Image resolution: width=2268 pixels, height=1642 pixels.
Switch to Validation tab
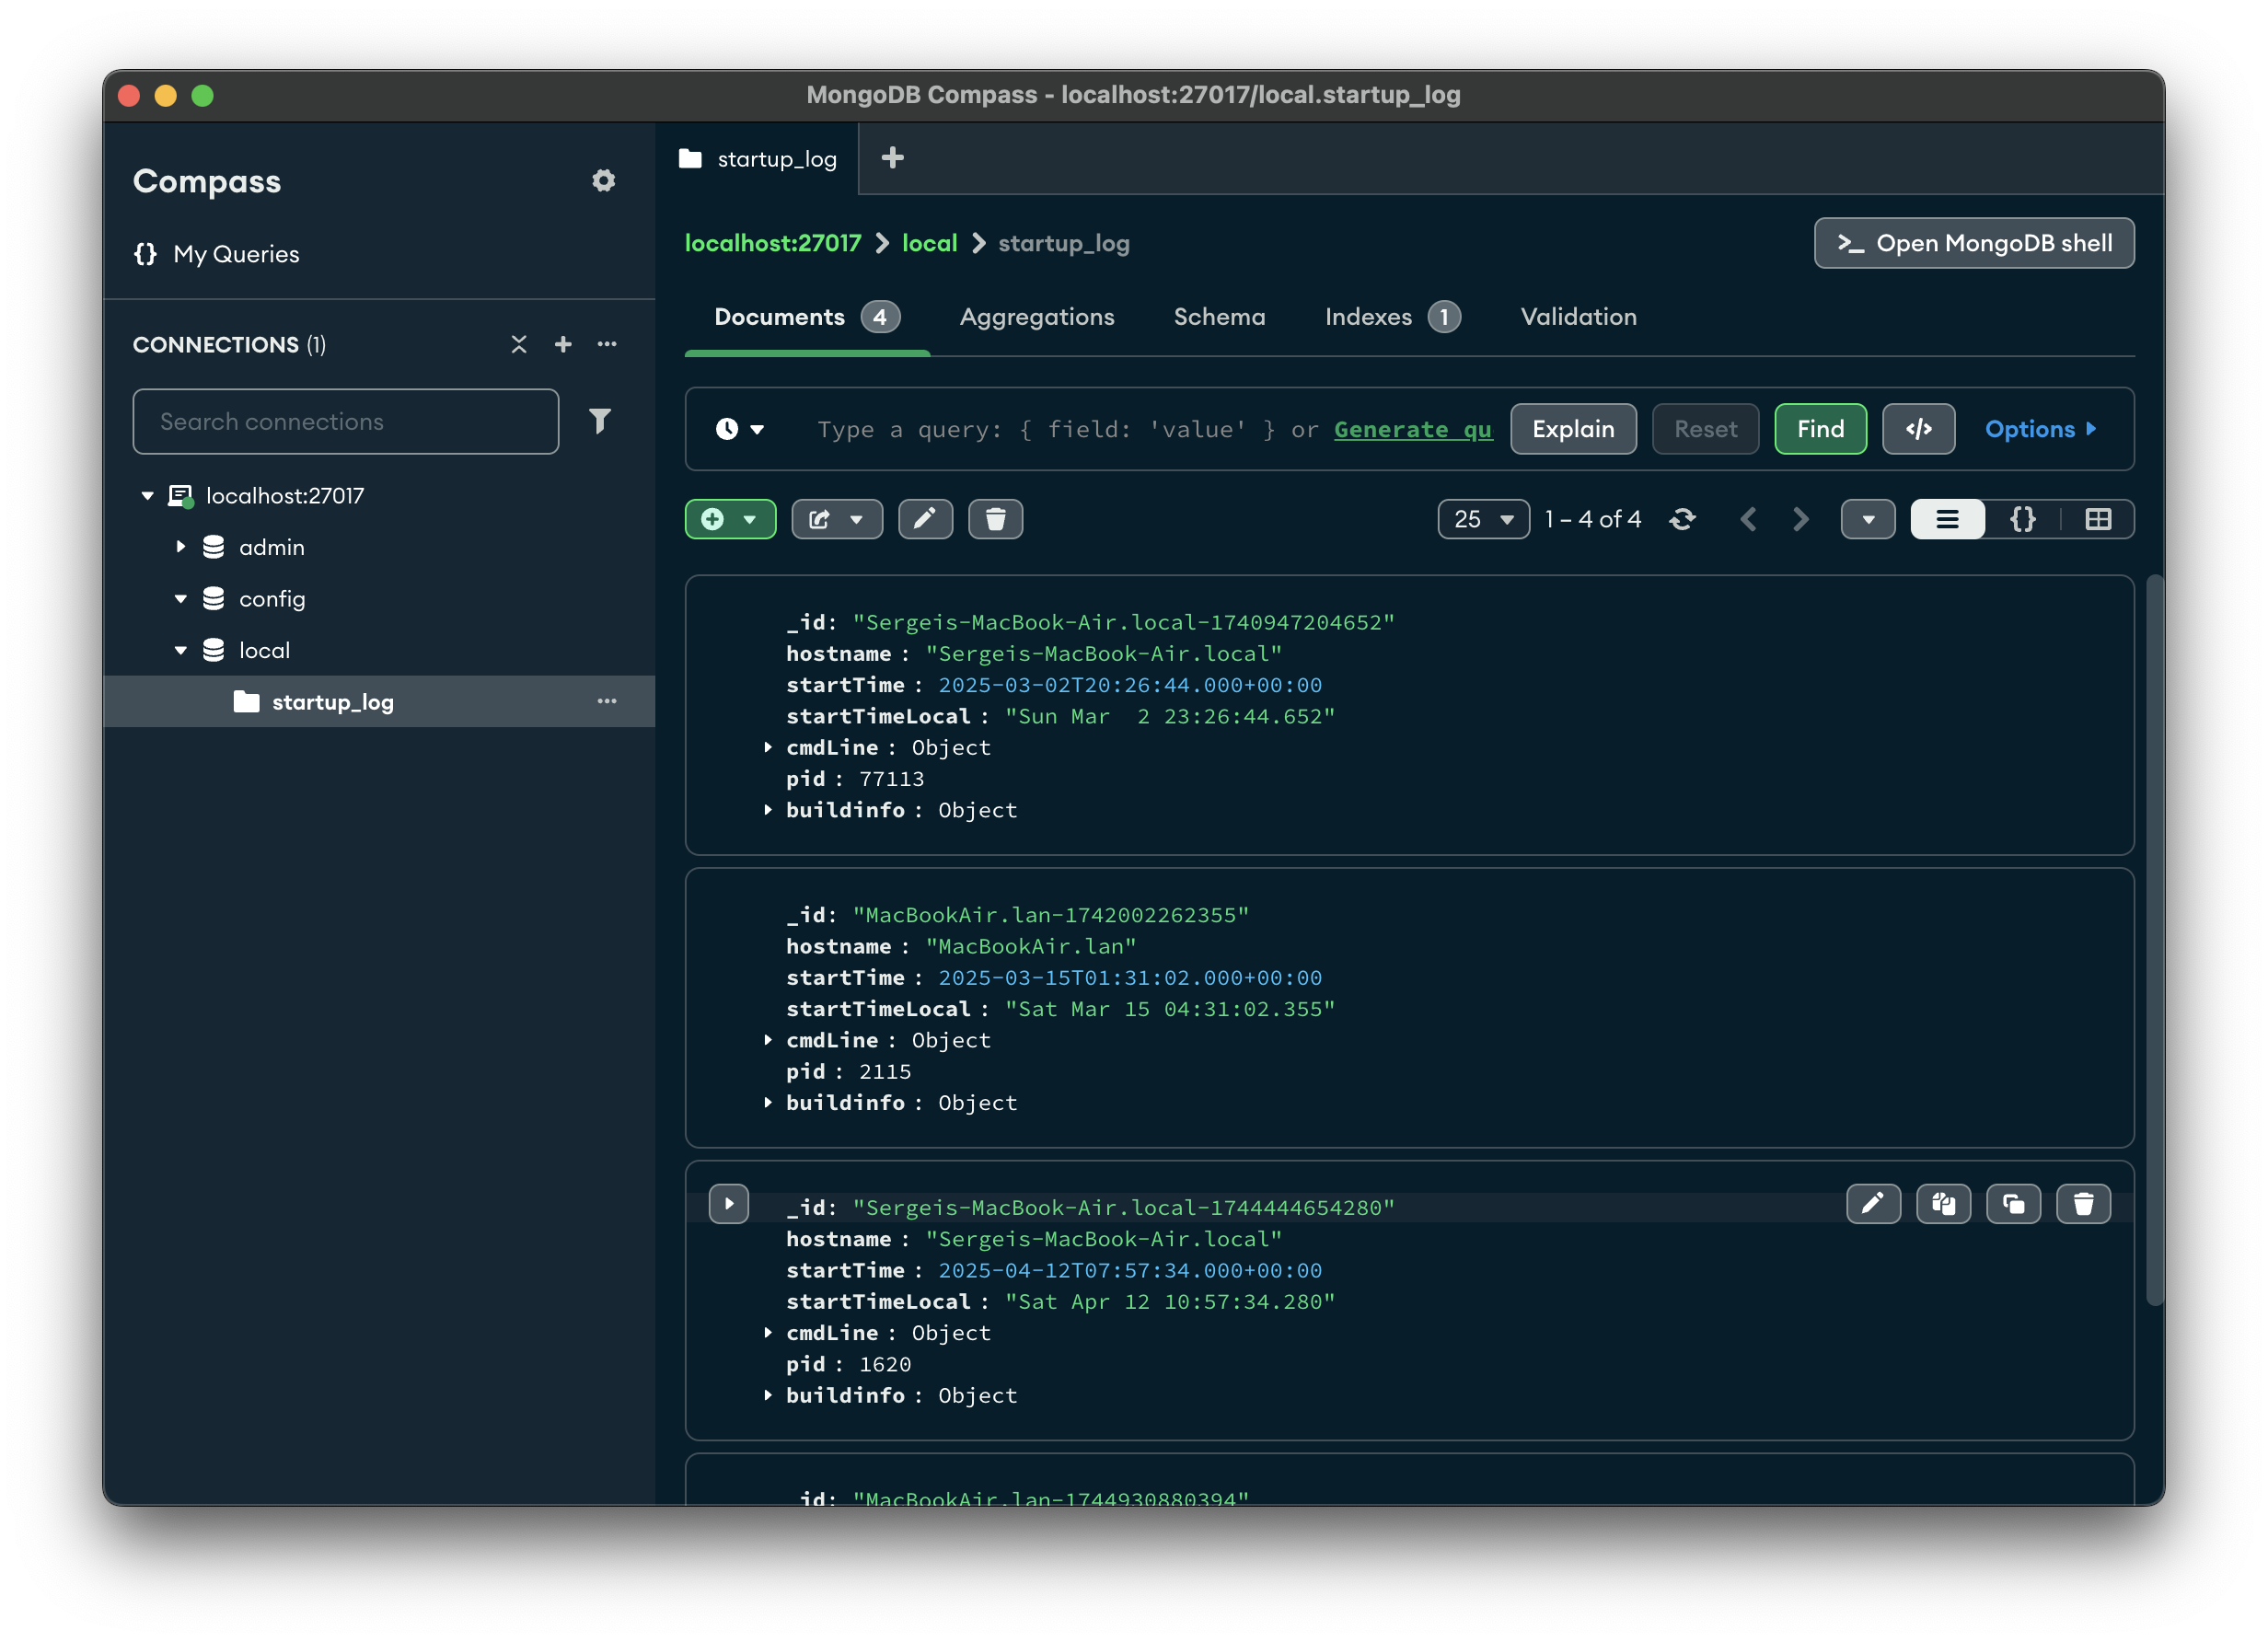(1578, 317)
